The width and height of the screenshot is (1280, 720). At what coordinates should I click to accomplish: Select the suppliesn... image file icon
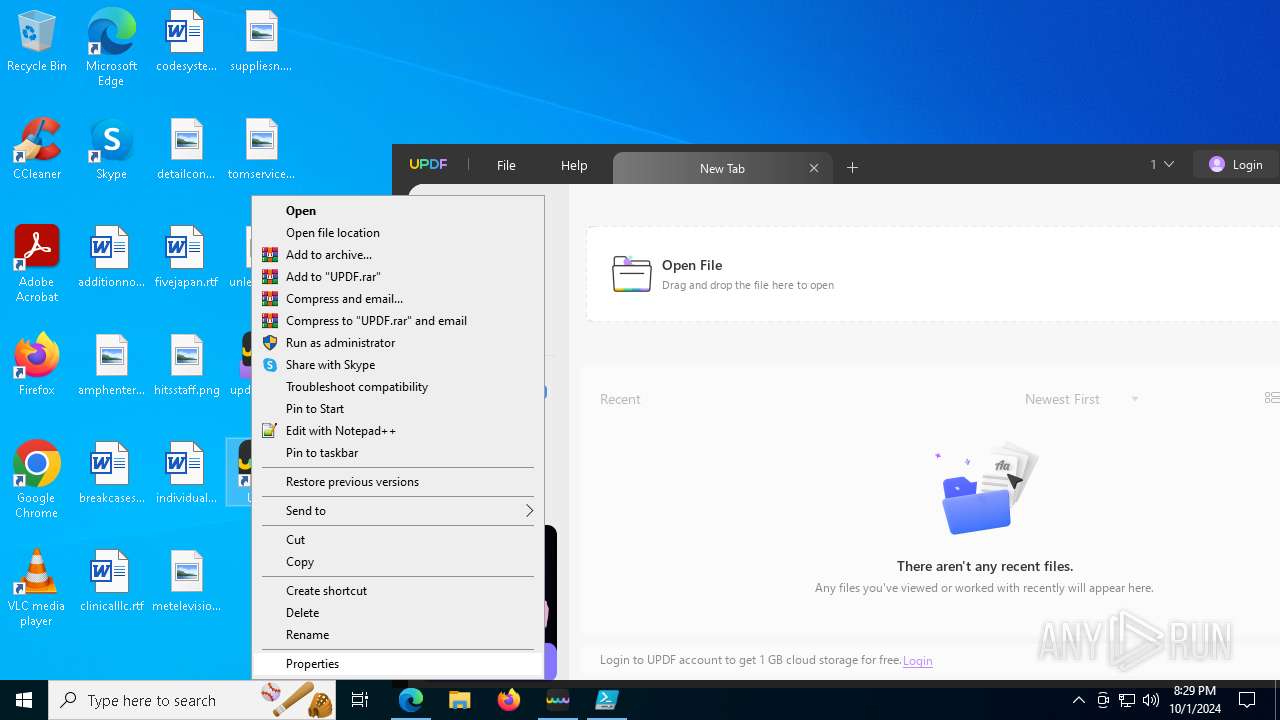point(261,42)
